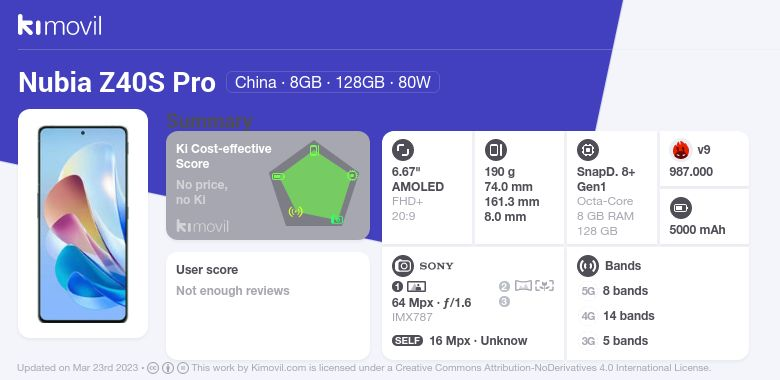Open the User score card

268,305
